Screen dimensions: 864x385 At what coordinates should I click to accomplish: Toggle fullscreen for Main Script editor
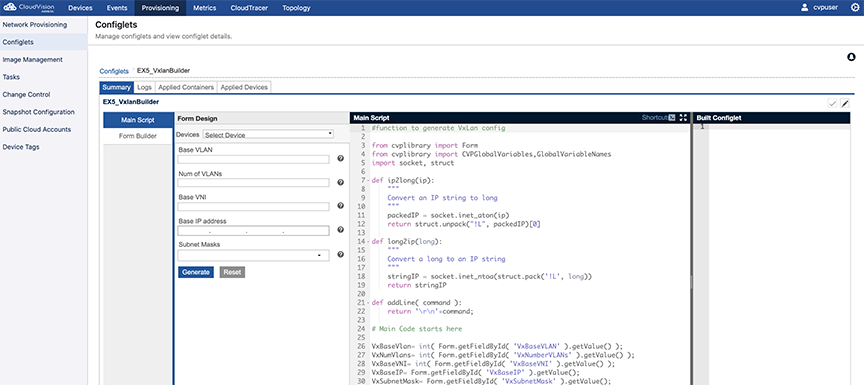(683, 117)
